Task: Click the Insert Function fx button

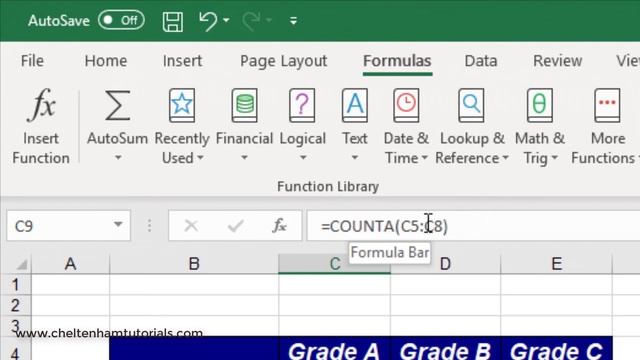Action: pos(41,127)
